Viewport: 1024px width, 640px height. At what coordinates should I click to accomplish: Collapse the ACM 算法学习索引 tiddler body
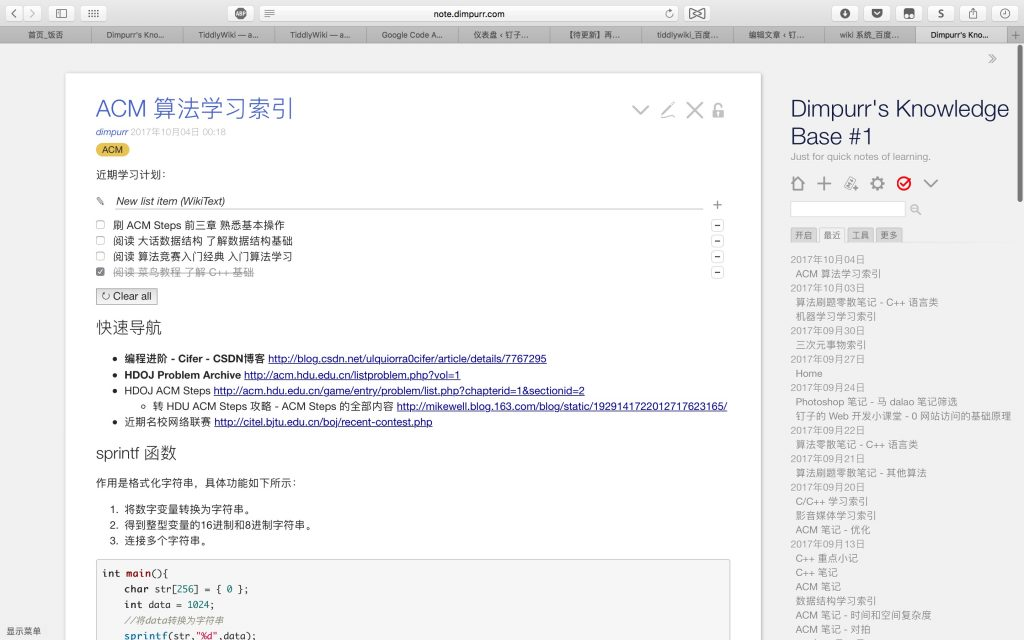coord(640,110)
